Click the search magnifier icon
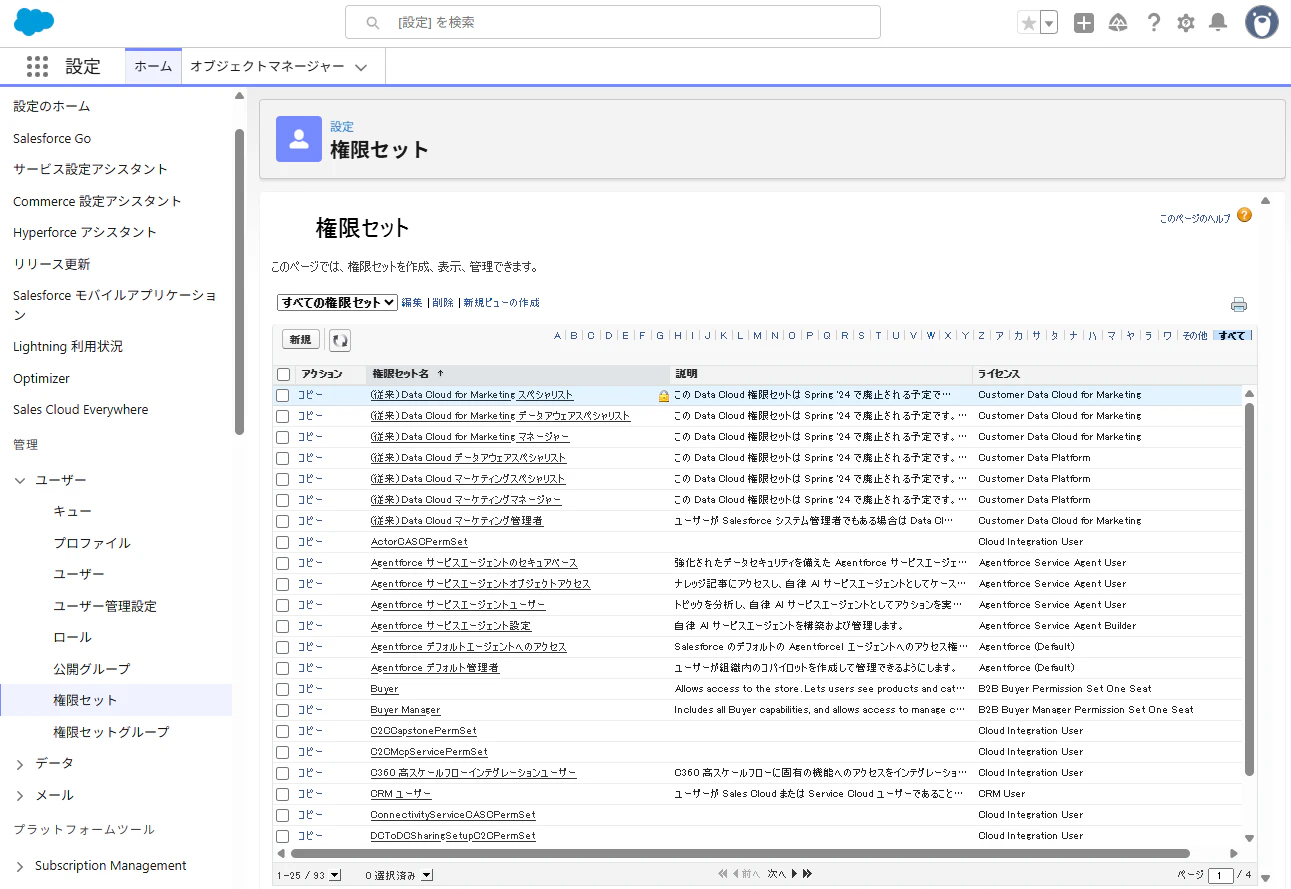 (x=373, y=22)
